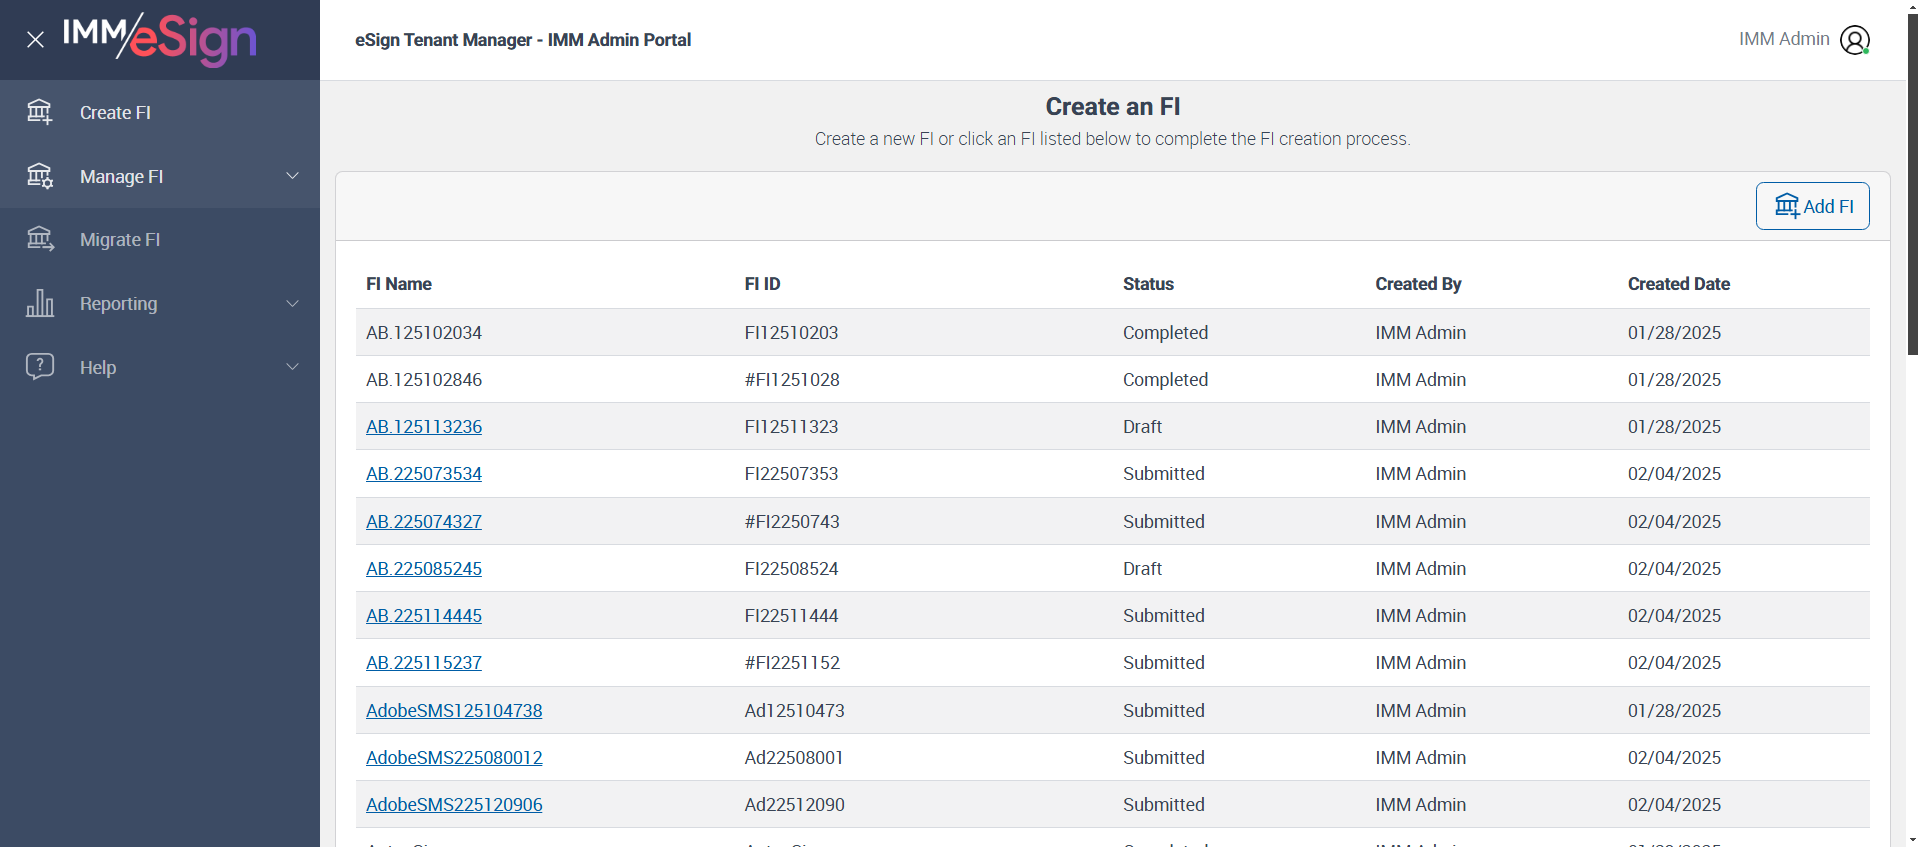Click the Migrate FI sidebar icon

40,239
